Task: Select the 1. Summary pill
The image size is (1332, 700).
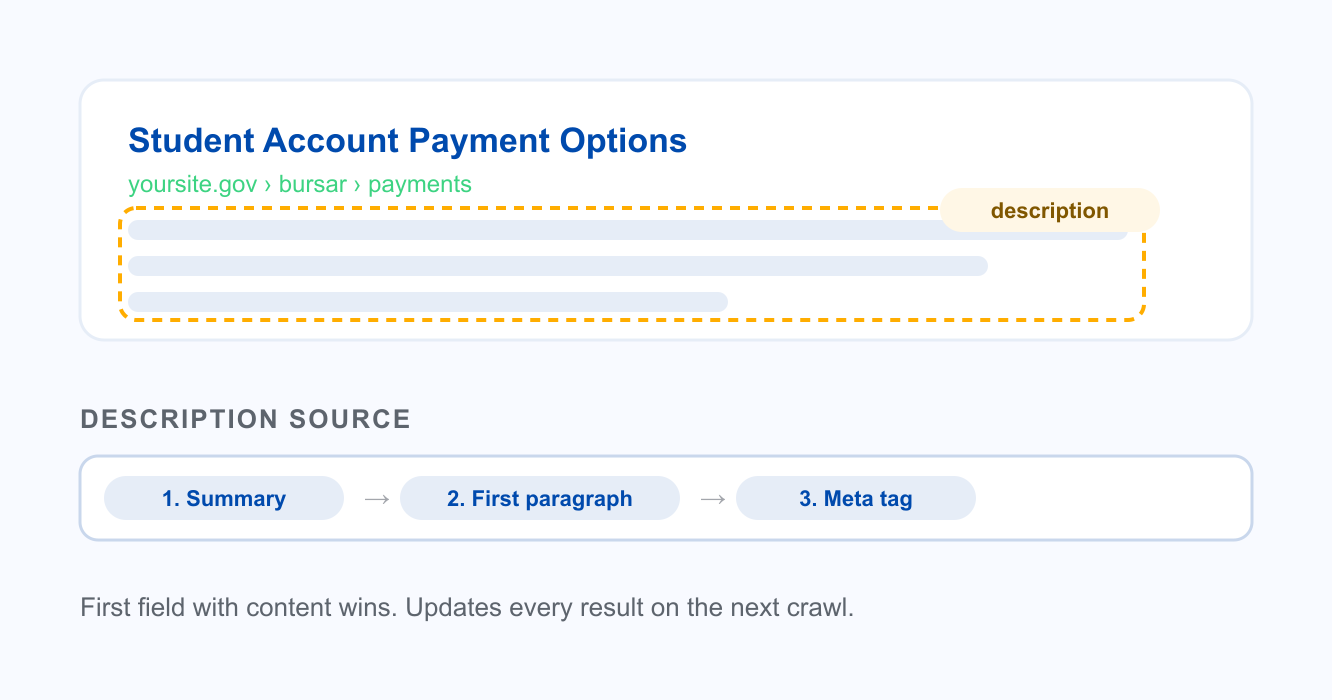Action: coord(224,498)
